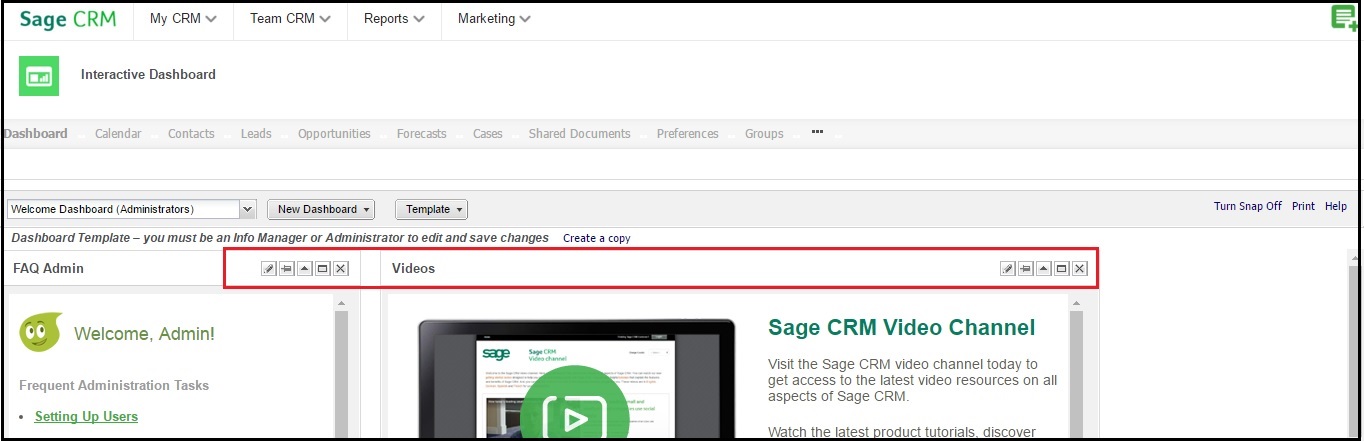Click the FAQ Admin gadget scrollbar
Viewport: 1364px width, 441px height.
[341, 366]
